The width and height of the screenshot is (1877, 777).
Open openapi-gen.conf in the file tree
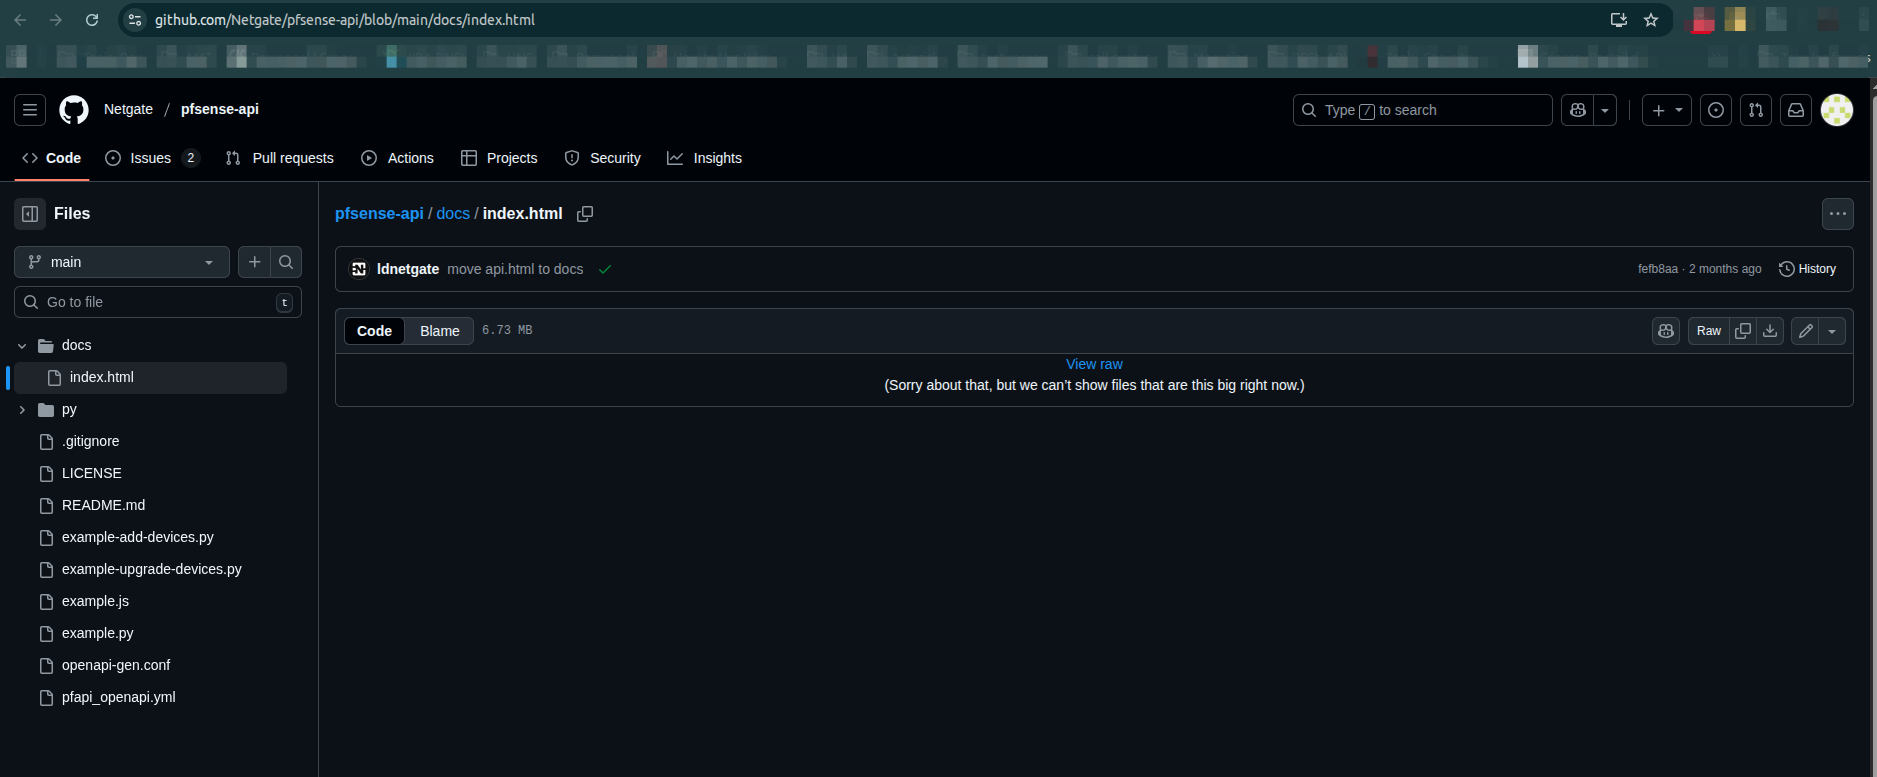(115, 665)
